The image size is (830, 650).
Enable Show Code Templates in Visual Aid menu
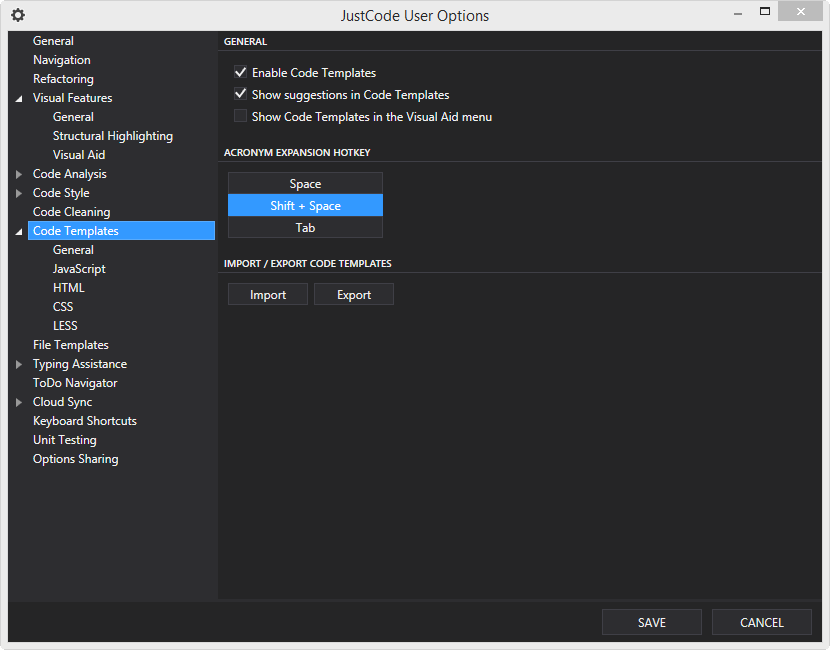click(240, 116)
